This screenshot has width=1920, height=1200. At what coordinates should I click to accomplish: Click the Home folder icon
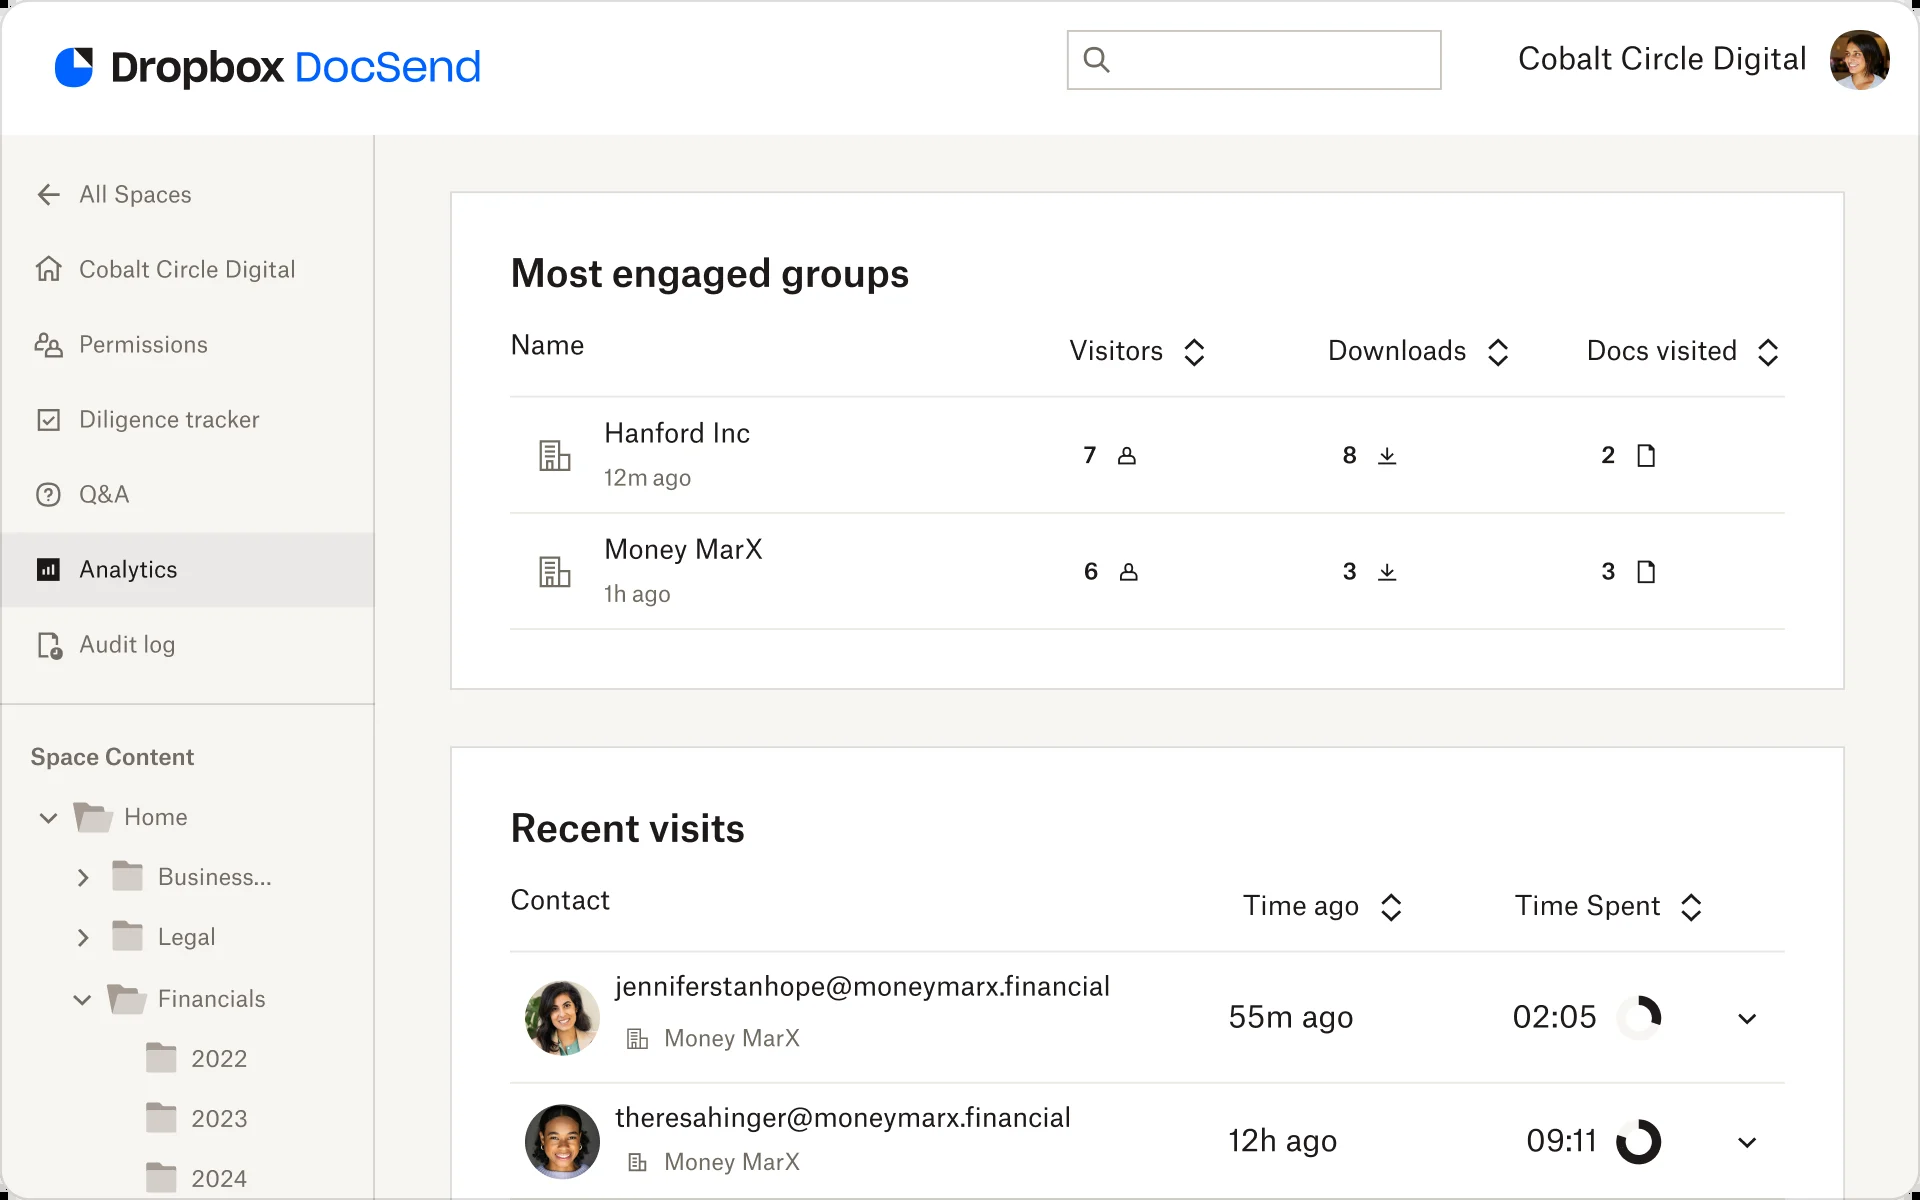click(x=93, y=817)
